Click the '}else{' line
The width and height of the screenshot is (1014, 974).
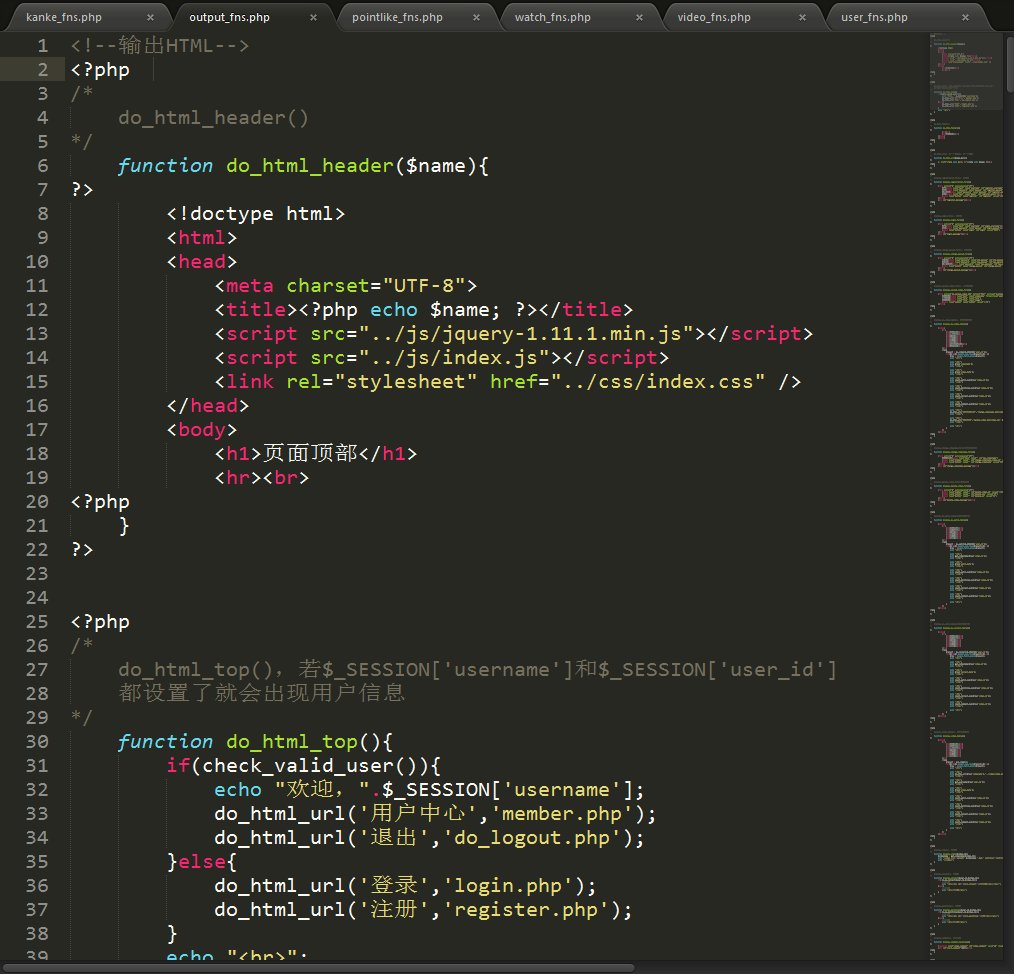[202, 861]
